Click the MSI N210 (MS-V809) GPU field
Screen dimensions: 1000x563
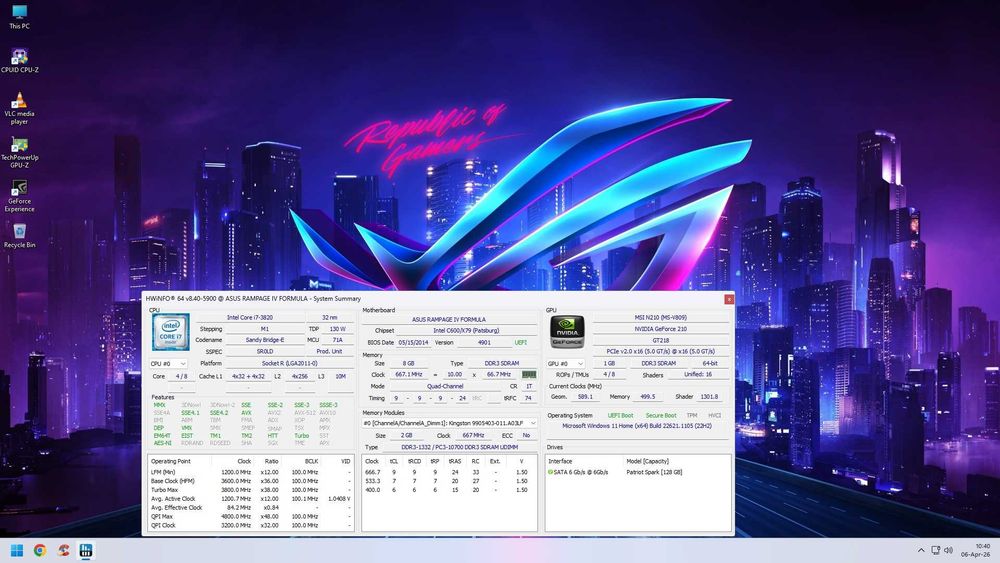(661, 317)
